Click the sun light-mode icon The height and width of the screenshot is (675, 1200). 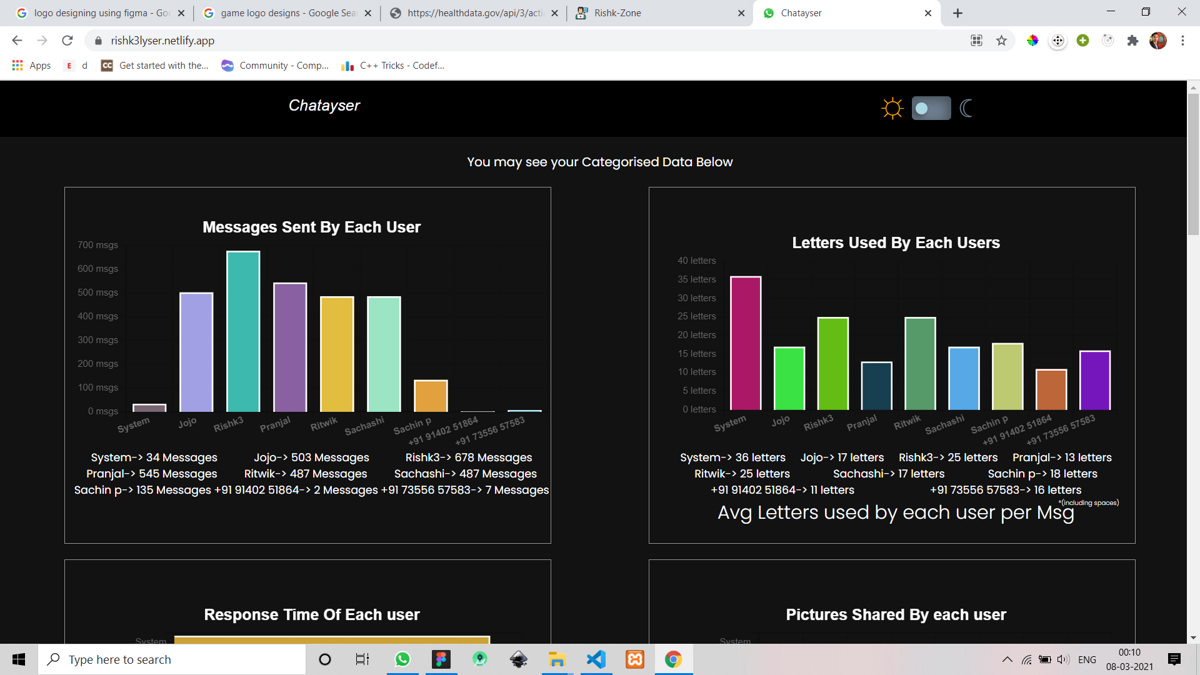point(892,108)
